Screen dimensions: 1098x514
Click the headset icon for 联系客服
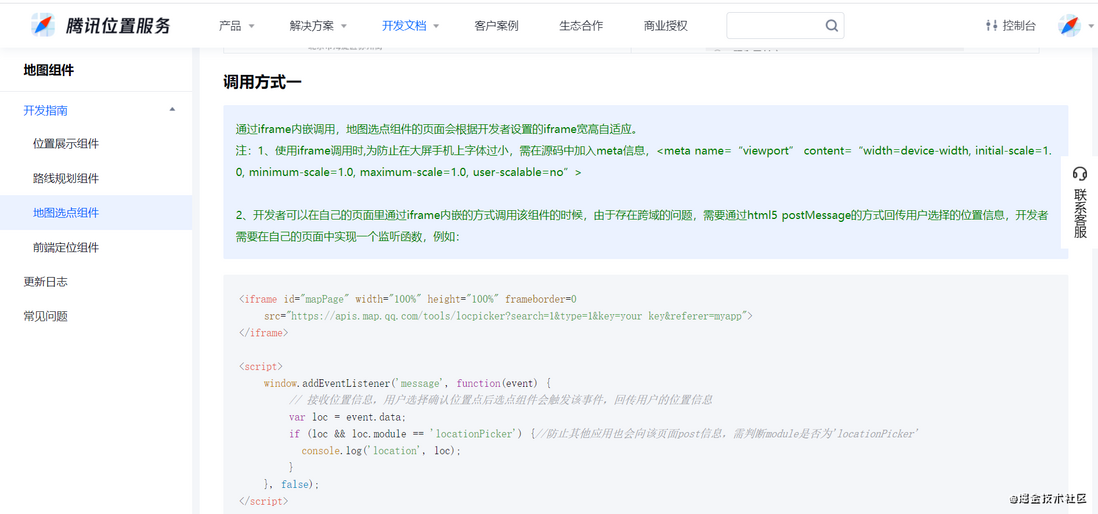(x=1080, y=174)
